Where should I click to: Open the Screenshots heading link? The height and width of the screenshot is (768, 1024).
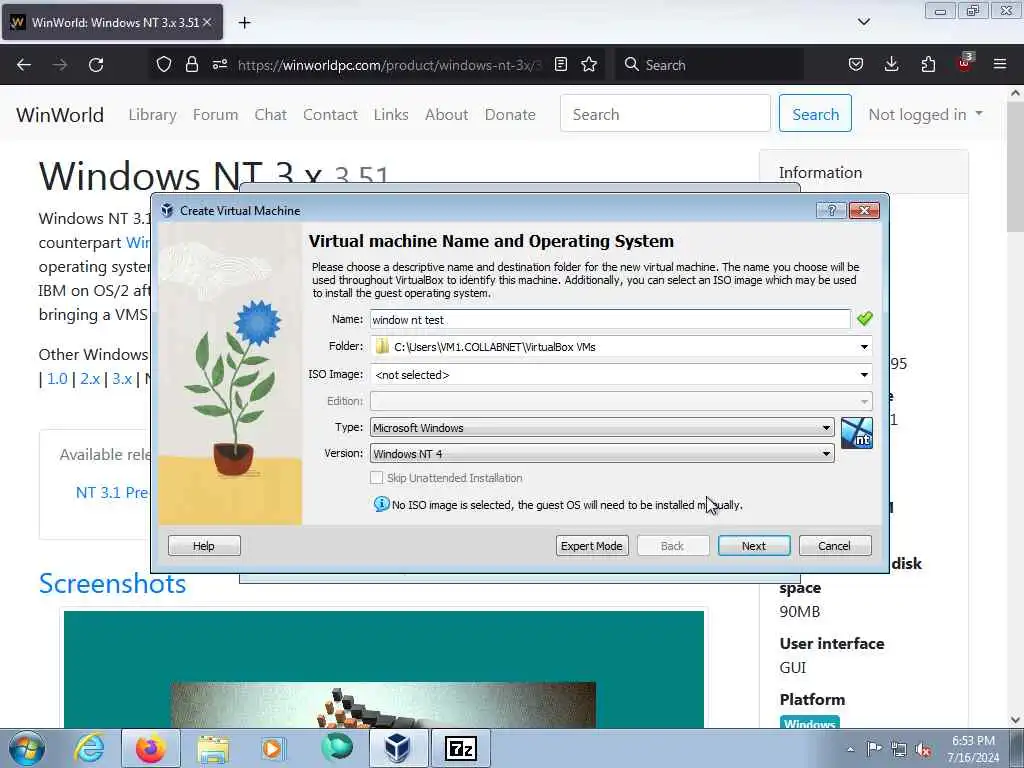pos(112,583)
